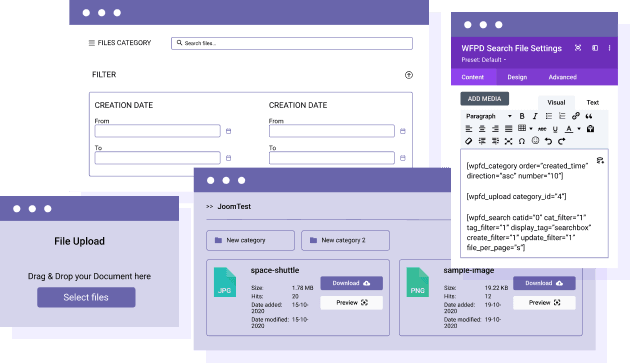
Task: Click the PNG file icon
Action: [417, 282]
